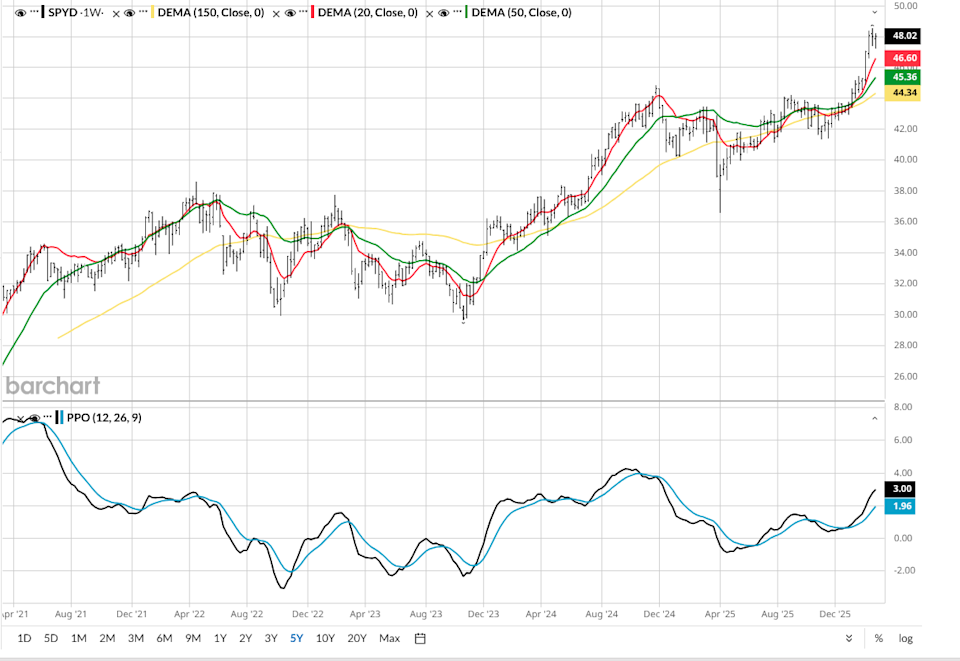Switch axis to percent scale
This screenshot has width=960, height=661.
coord(879,638)
